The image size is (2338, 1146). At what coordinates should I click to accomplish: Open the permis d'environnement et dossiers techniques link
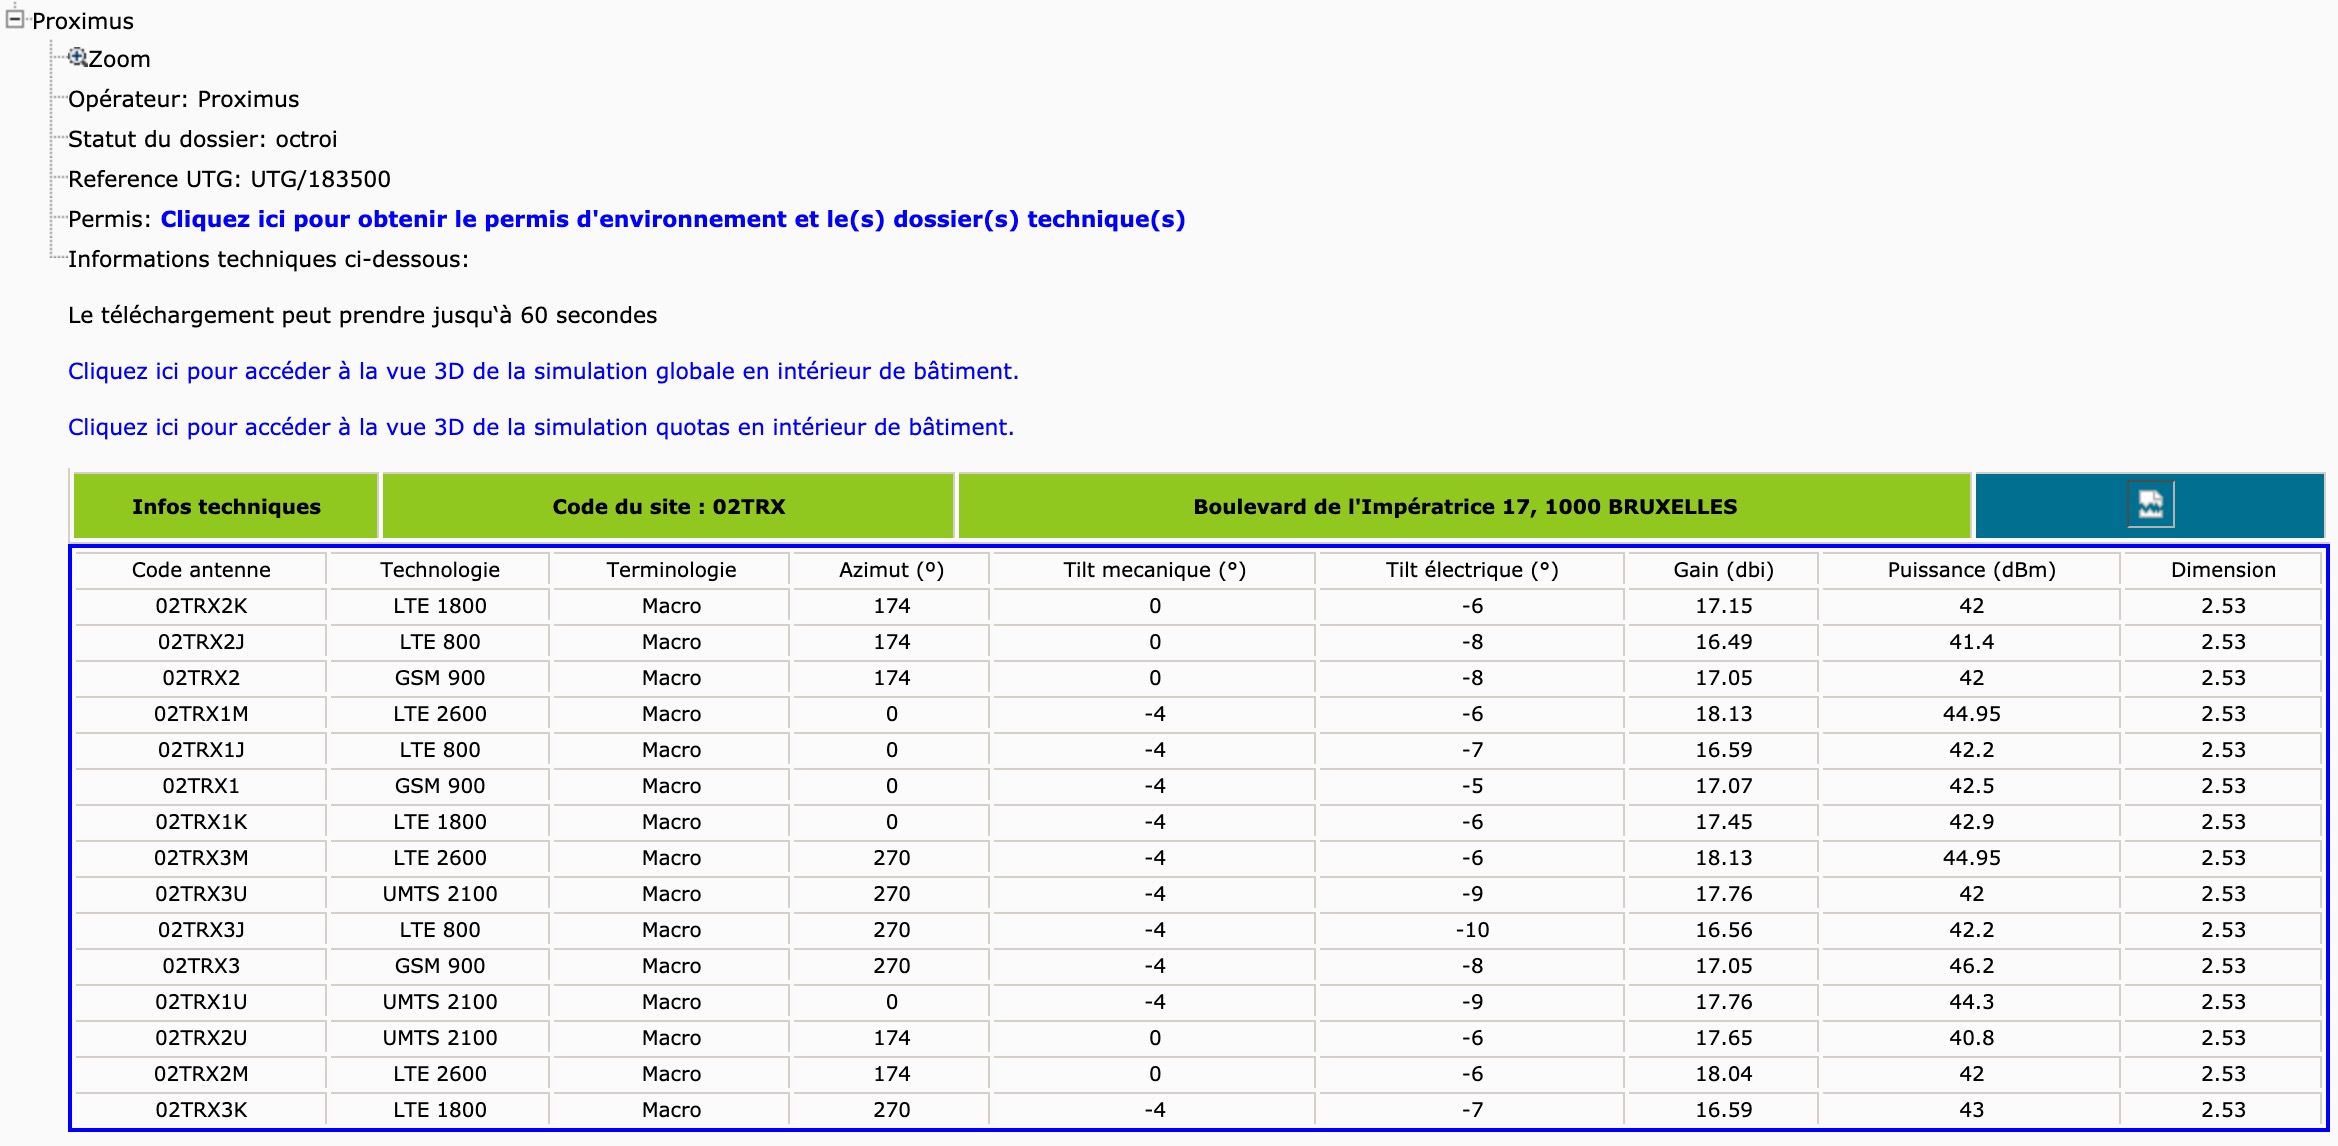tap(672, 219)
